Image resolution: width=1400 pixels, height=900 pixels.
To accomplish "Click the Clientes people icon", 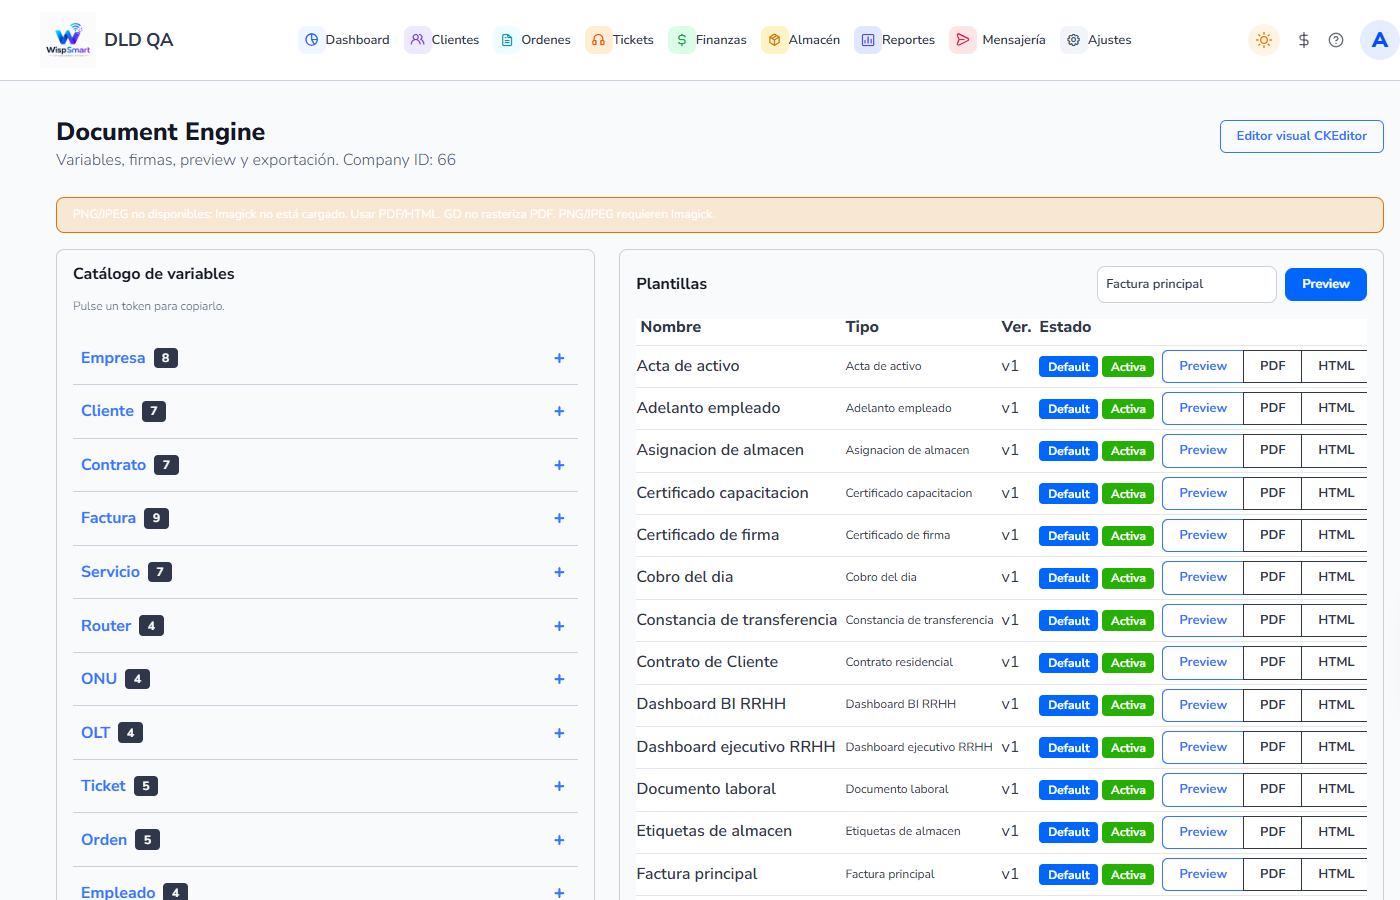I will (418, 40).
